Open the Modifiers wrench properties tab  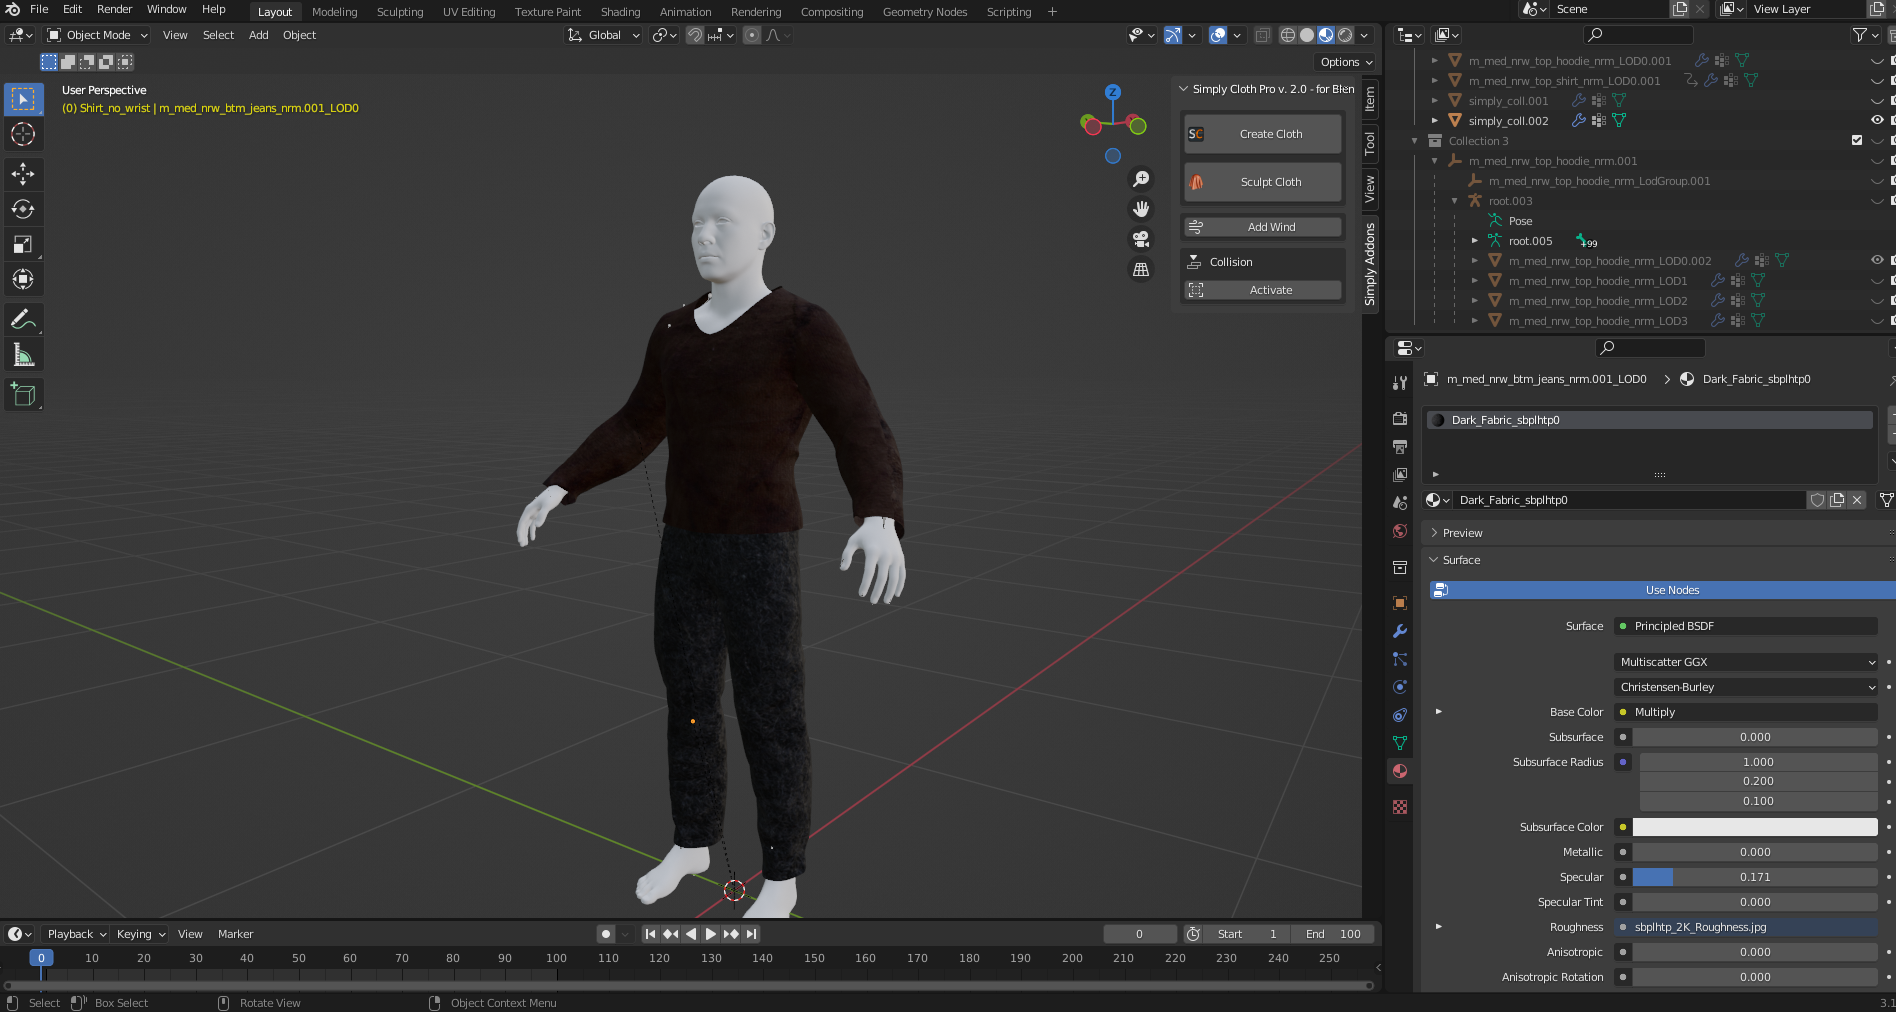tap(1400, 631)
